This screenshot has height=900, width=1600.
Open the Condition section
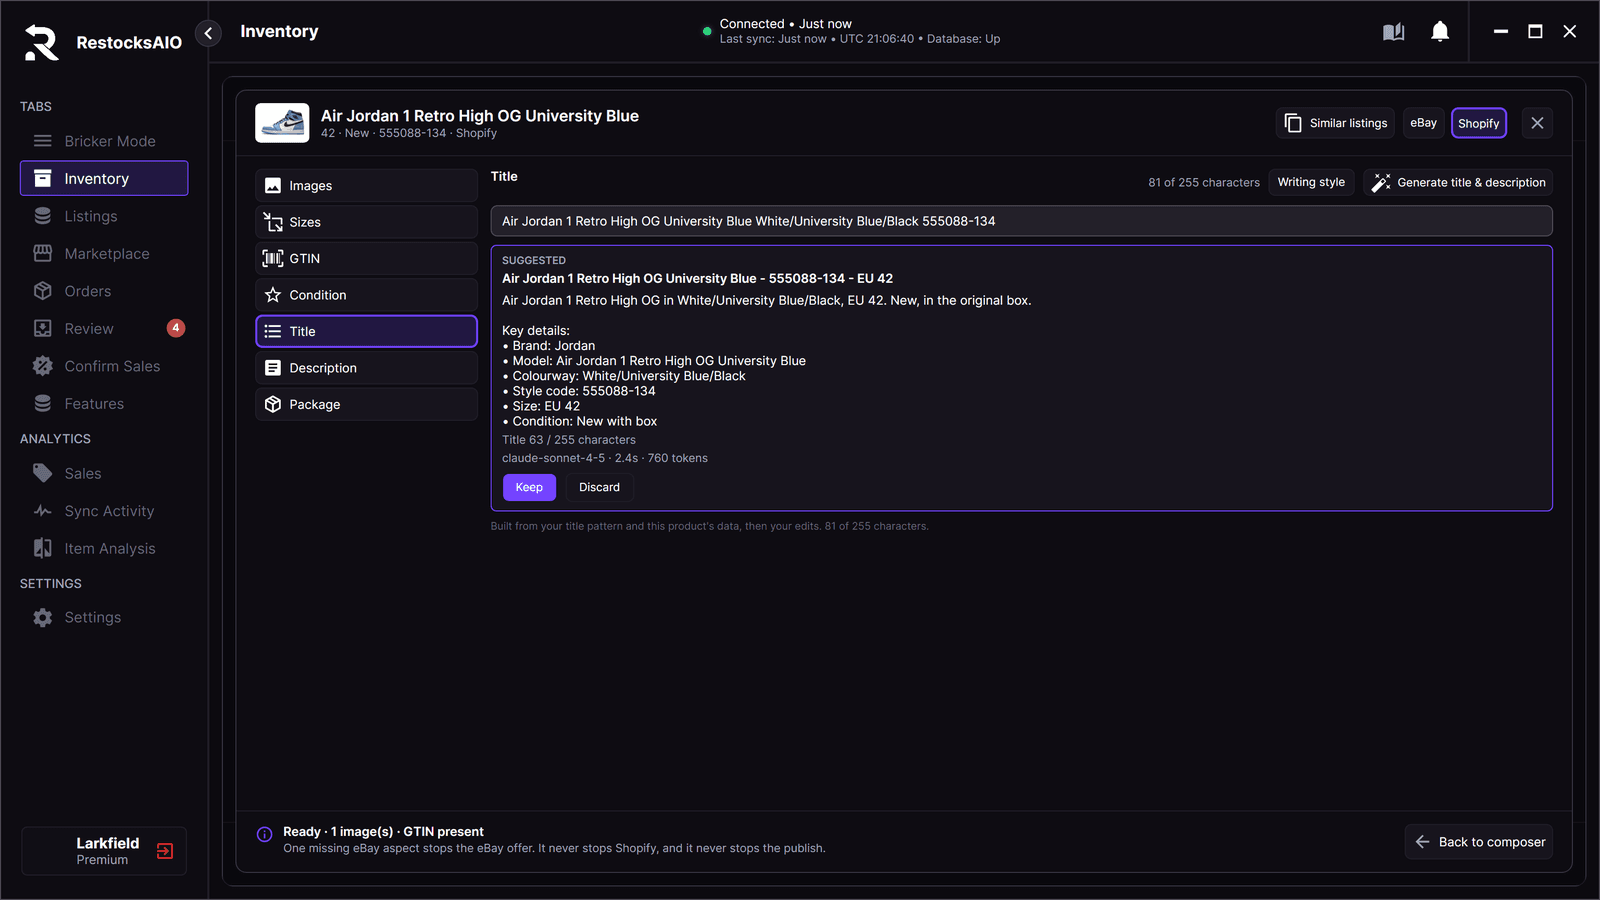[366, 295]
